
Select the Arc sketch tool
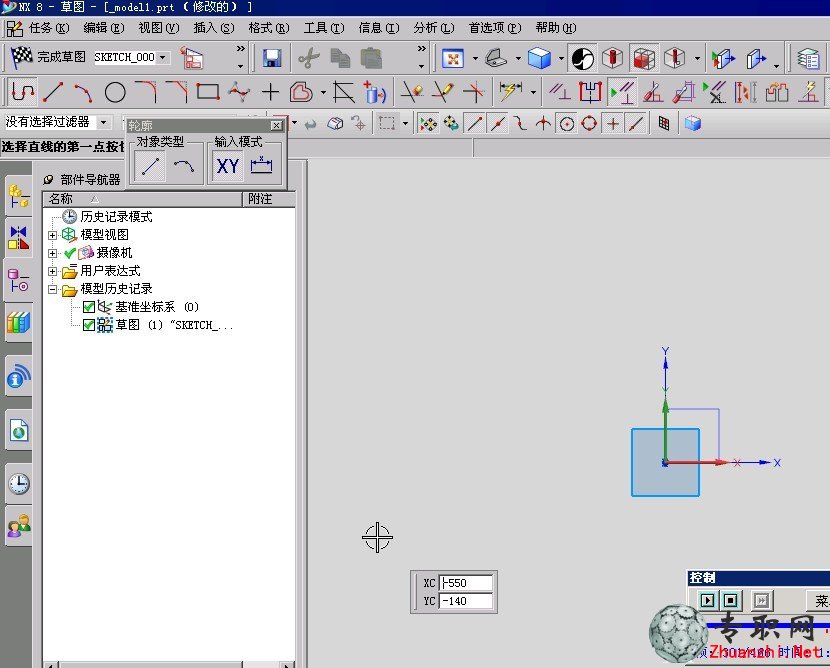coord(84,92)
